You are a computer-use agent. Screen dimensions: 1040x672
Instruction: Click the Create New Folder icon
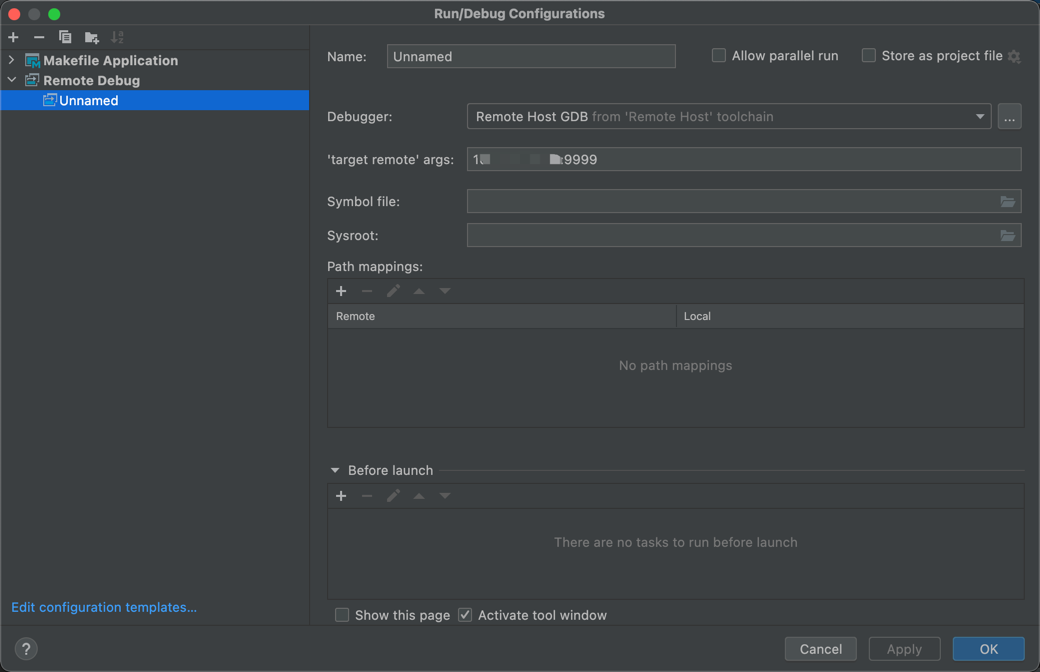pos(92,37)
